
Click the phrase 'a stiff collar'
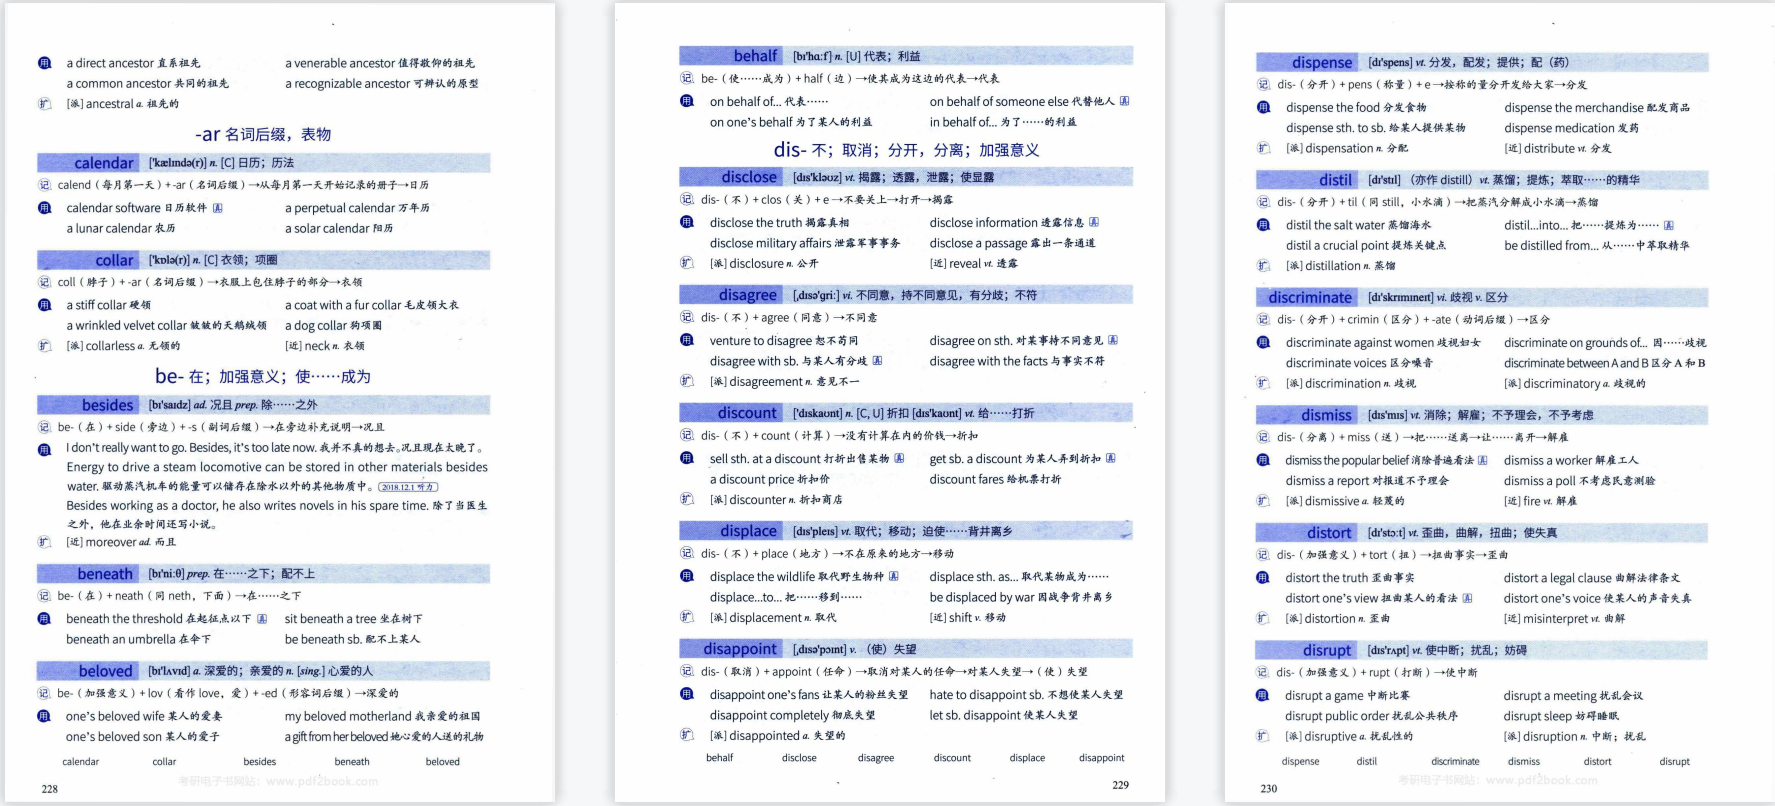[96, 305]
